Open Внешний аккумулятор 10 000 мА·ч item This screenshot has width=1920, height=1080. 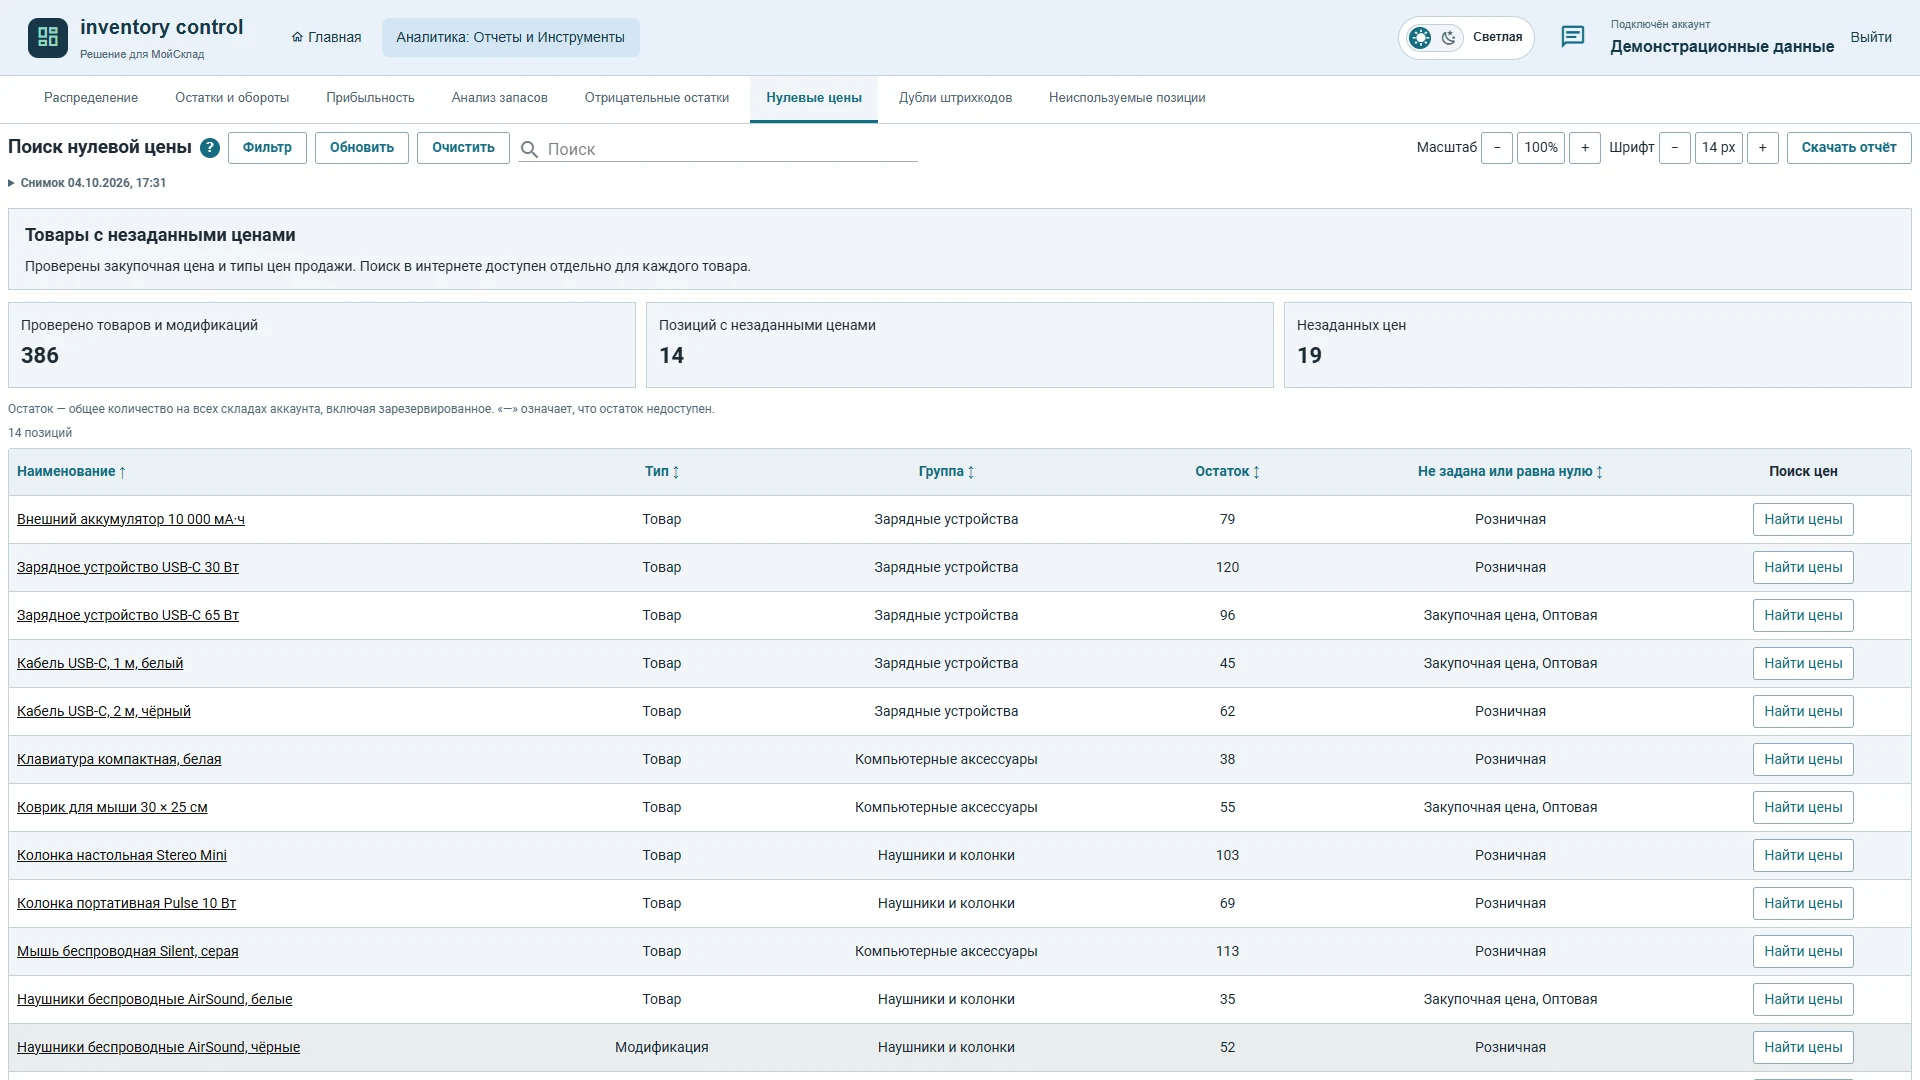131,520
